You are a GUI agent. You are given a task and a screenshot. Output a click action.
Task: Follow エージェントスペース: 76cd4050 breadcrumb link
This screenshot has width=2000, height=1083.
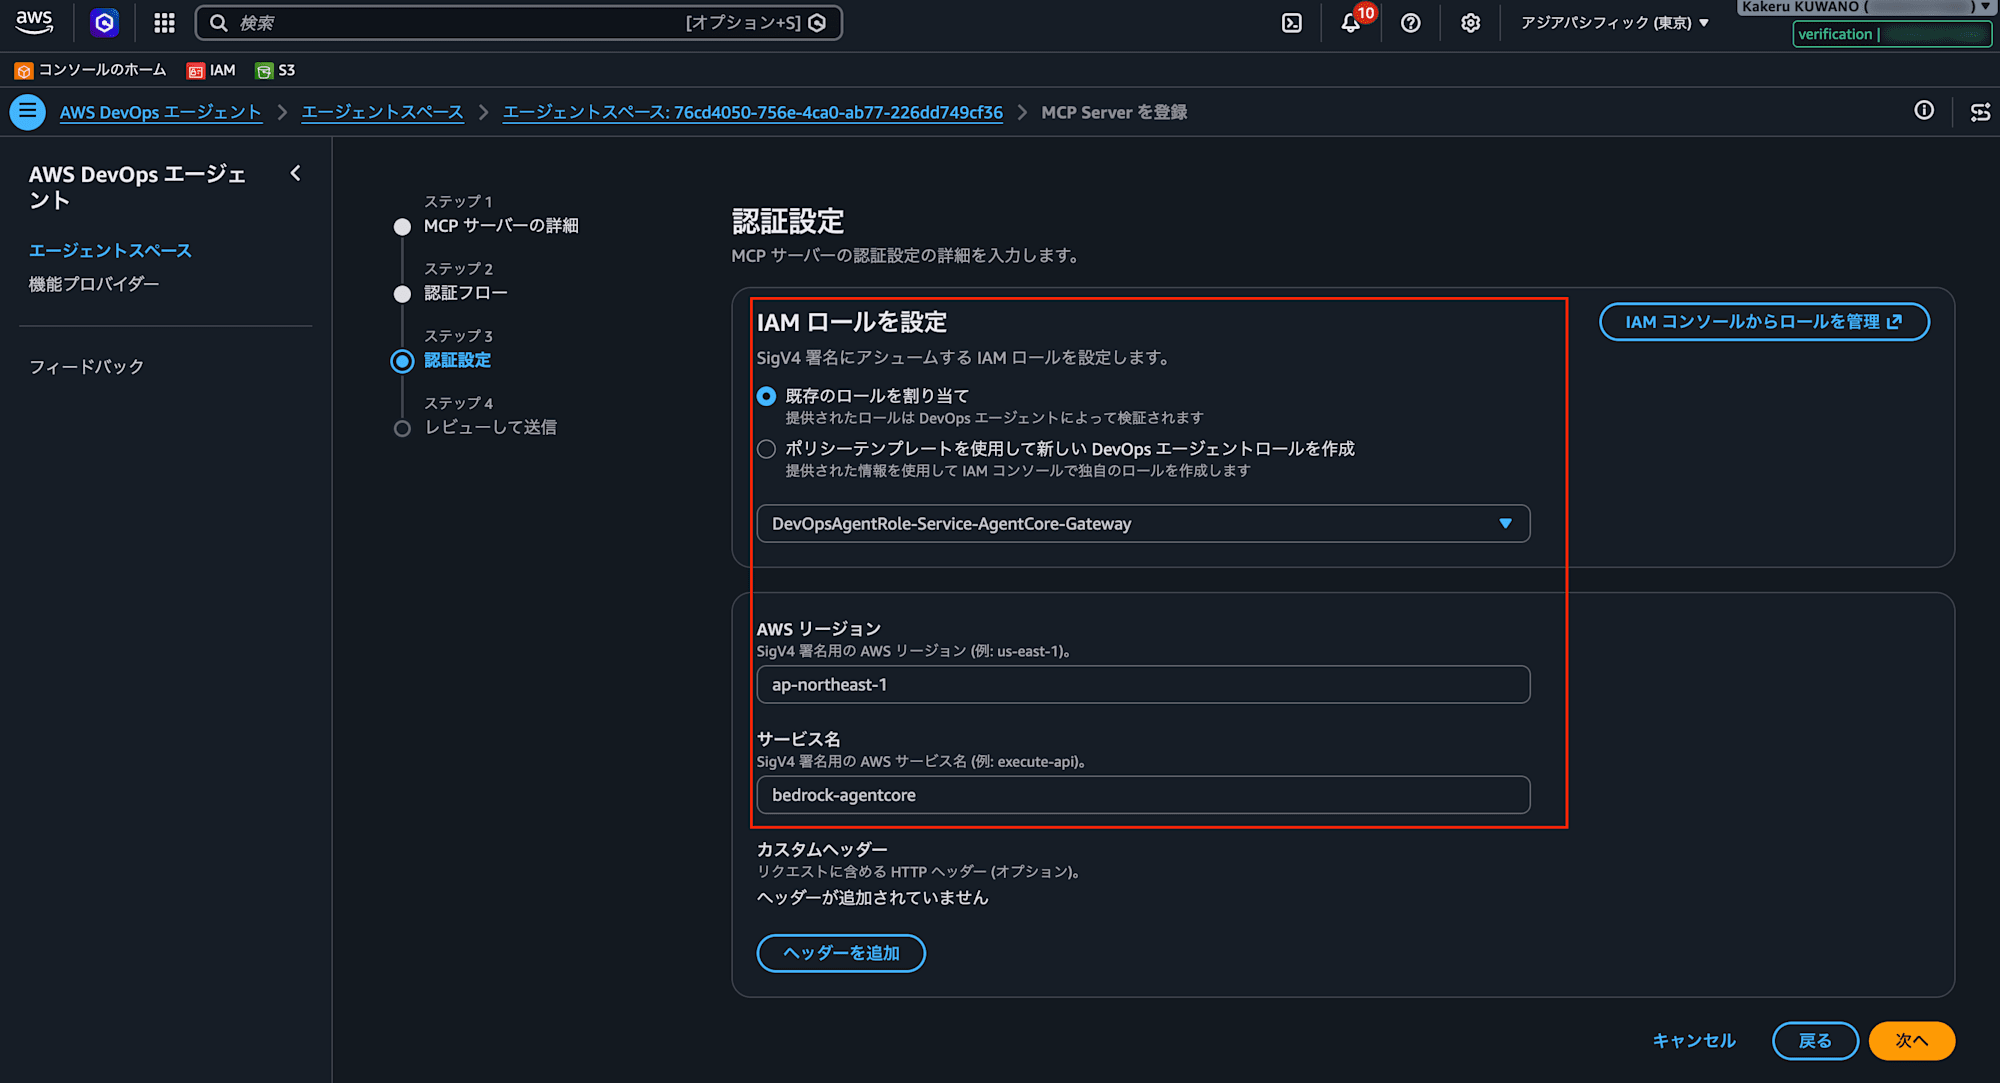click(753, 112)
